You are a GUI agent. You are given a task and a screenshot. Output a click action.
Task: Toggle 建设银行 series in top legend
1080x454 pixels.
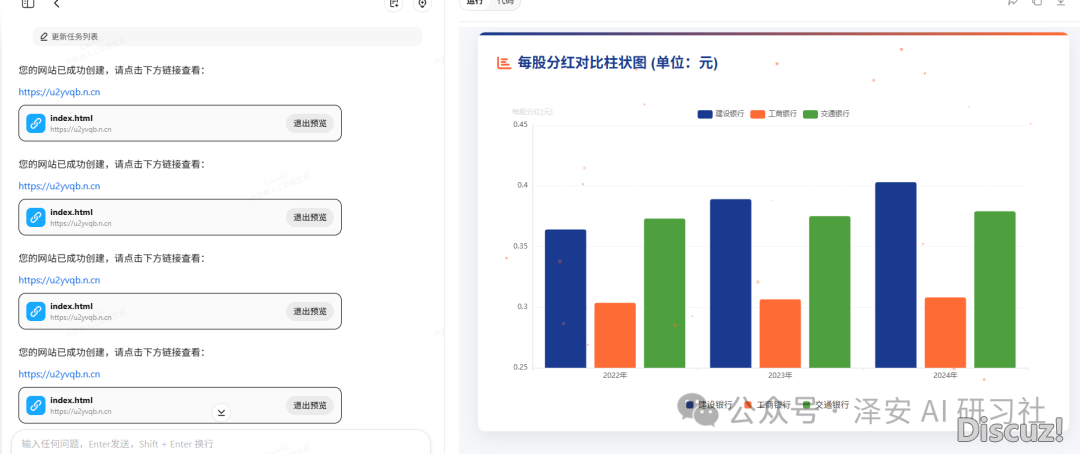720,114
